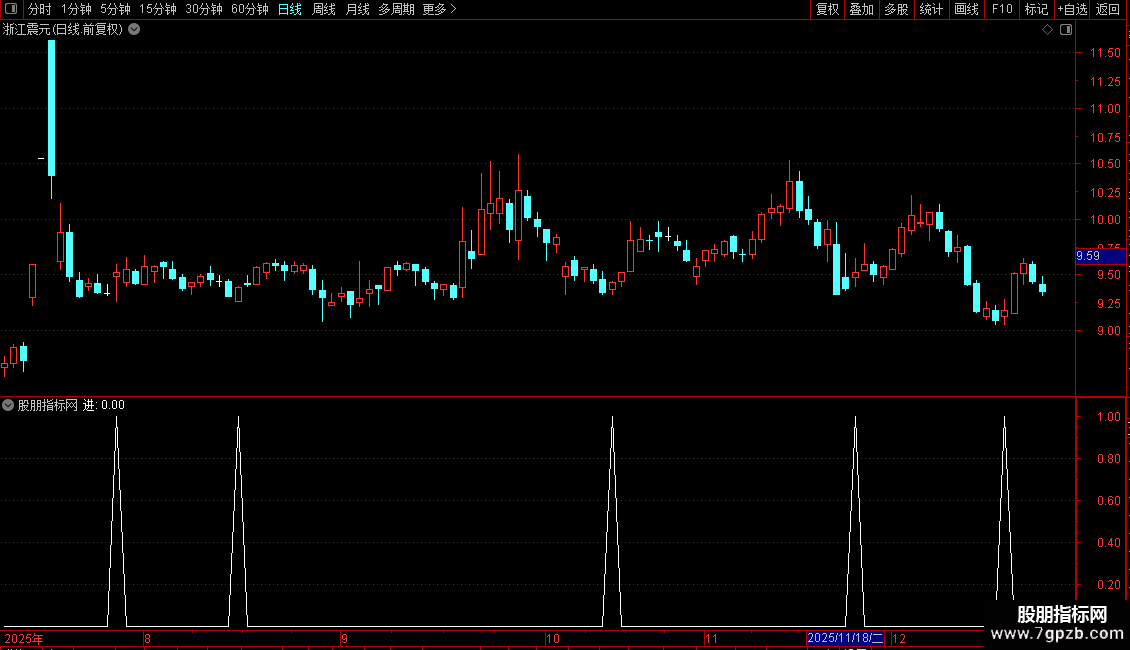Switch to 月线 monthly chart
Viewport: 1130px width, 650px height.
point(357,9)
